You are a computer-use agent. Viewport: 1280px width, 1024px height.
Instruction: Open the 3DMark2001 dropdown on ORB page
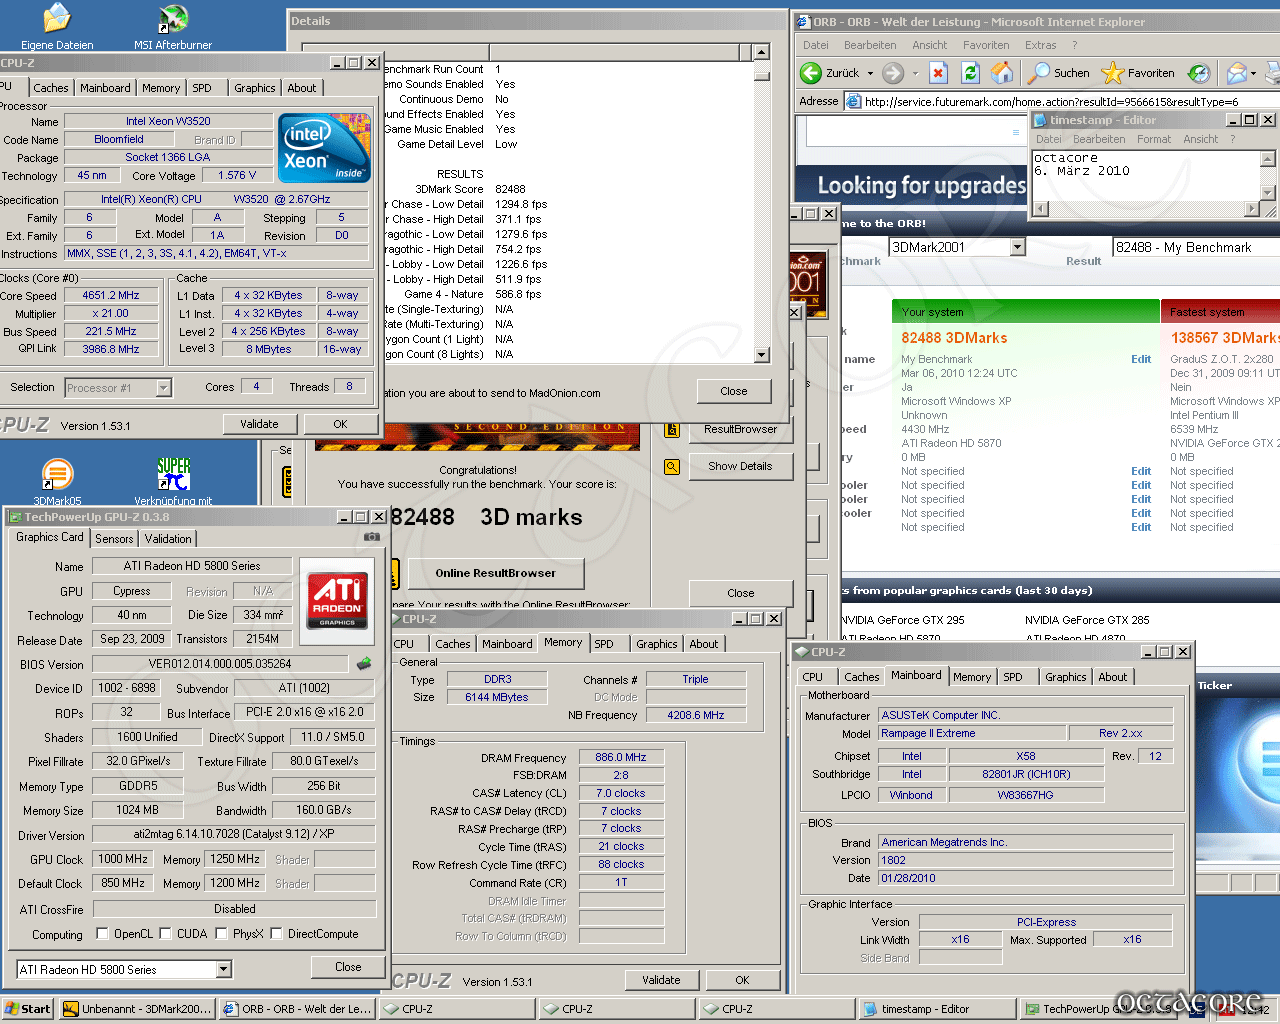click(1017, 247)
